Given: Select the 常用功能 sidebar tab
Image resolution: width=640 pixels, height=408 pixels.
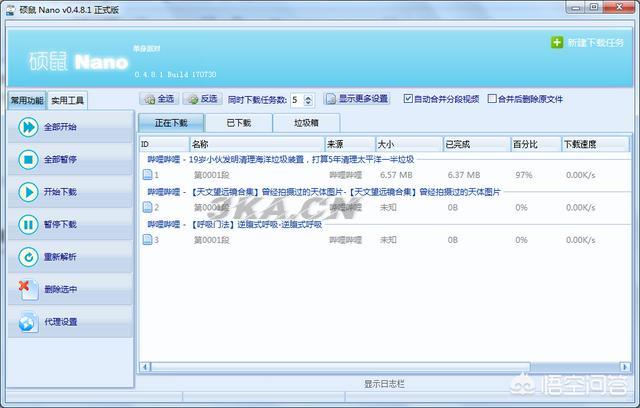Looking at the screenshot, I should coord(27,100).
